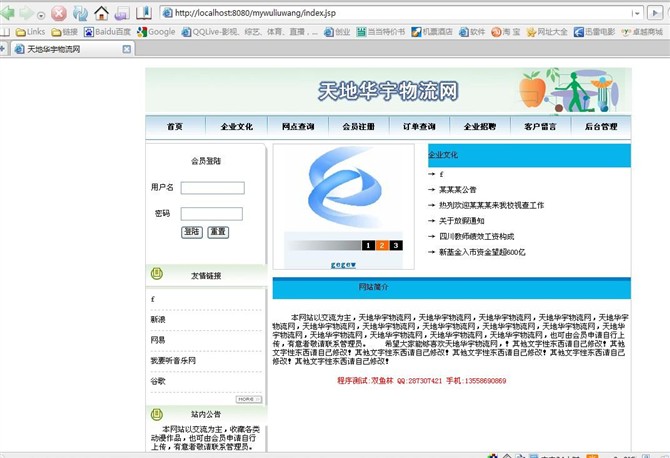
Task: Open the 迅雷电影 bookmark
Action: (x=594, y=32)
